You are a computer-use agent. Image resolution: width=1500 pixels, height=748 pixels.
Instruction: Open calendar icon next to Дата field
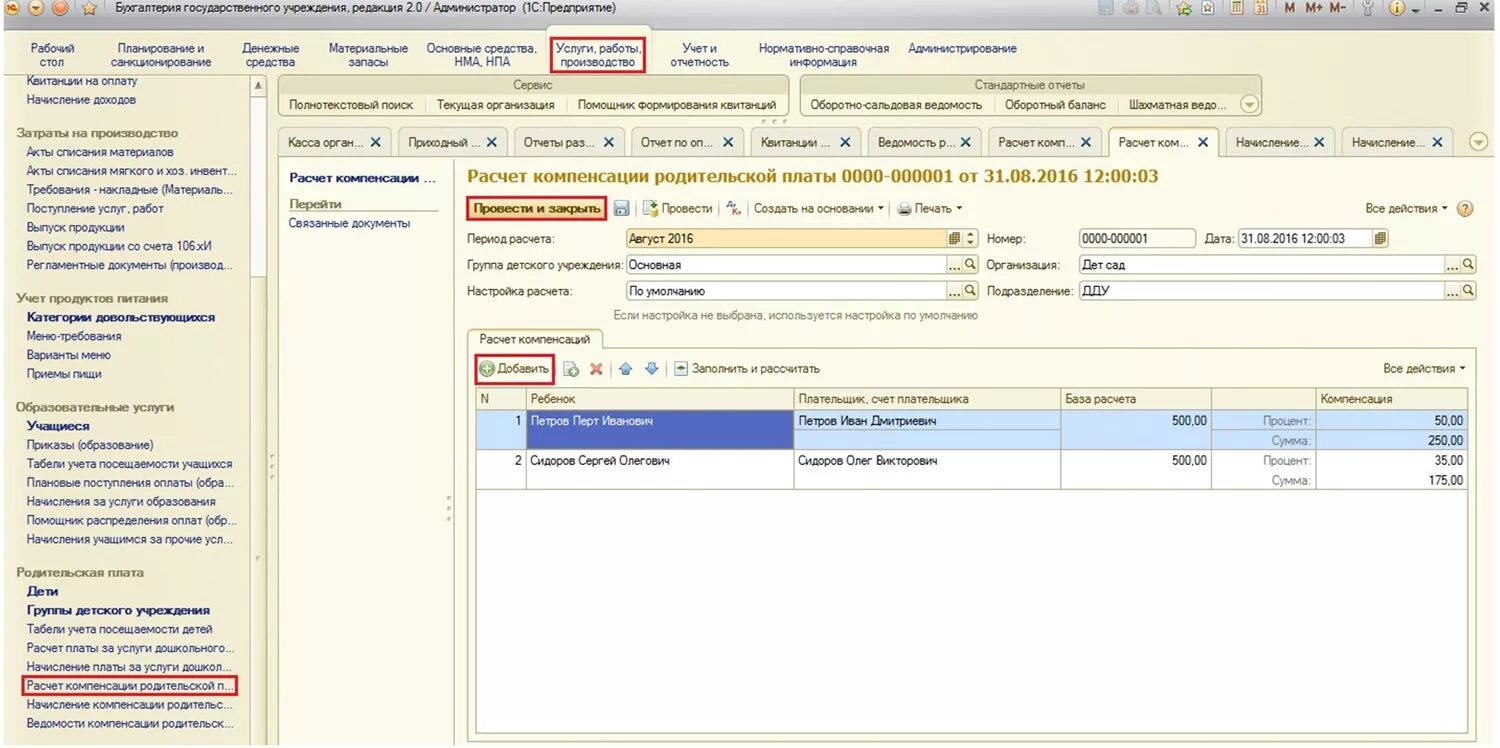(x=1380, y=239)
